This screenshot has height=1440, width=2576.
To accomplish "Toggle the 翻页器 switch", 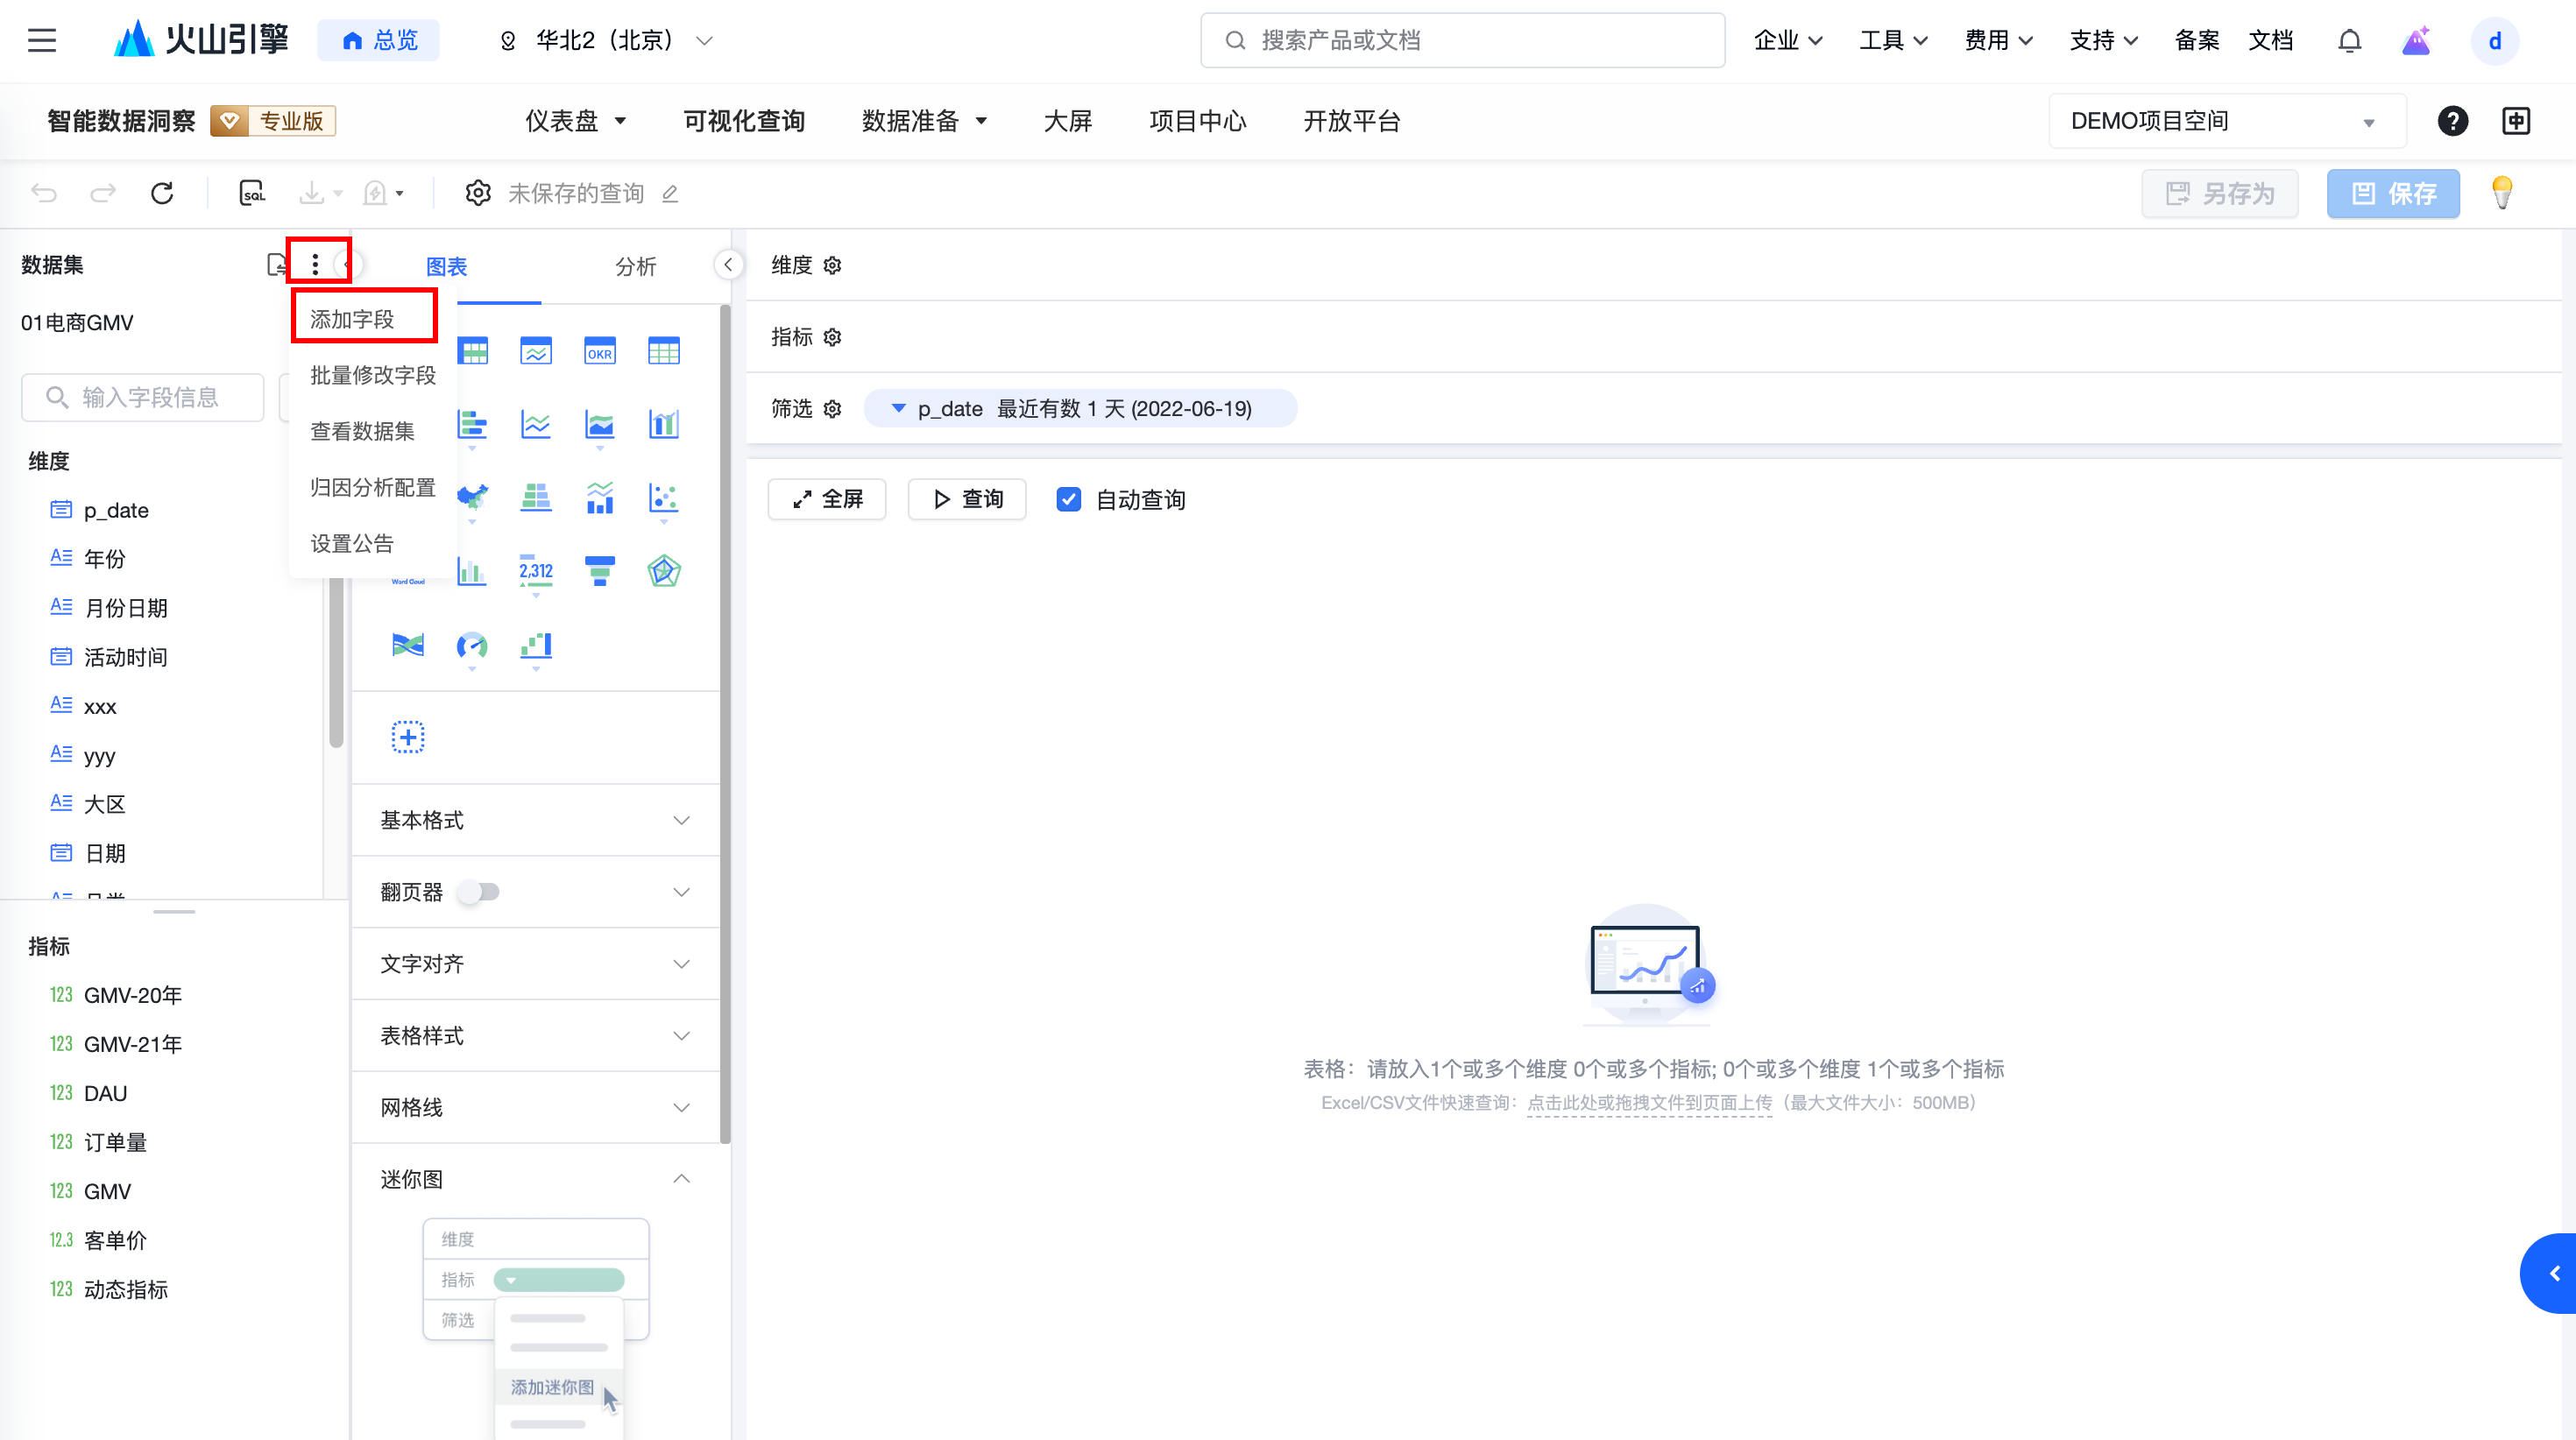I will (479, 892).
